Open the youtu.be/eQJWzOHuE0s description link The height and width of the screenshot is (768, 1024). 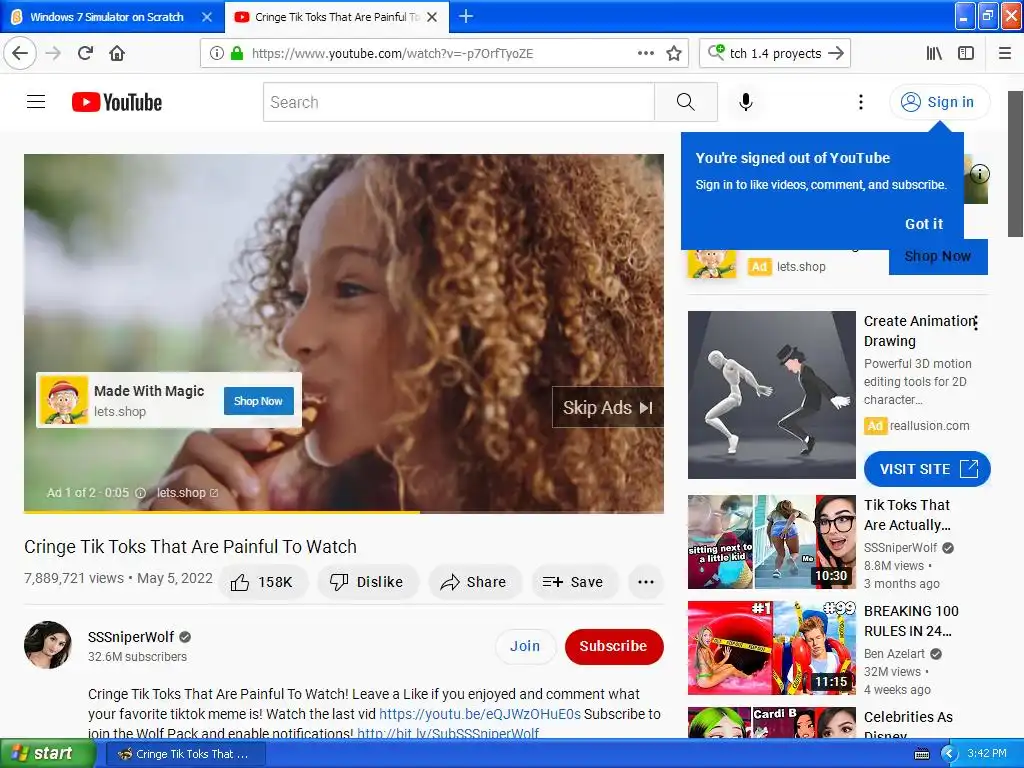[480, 714]
